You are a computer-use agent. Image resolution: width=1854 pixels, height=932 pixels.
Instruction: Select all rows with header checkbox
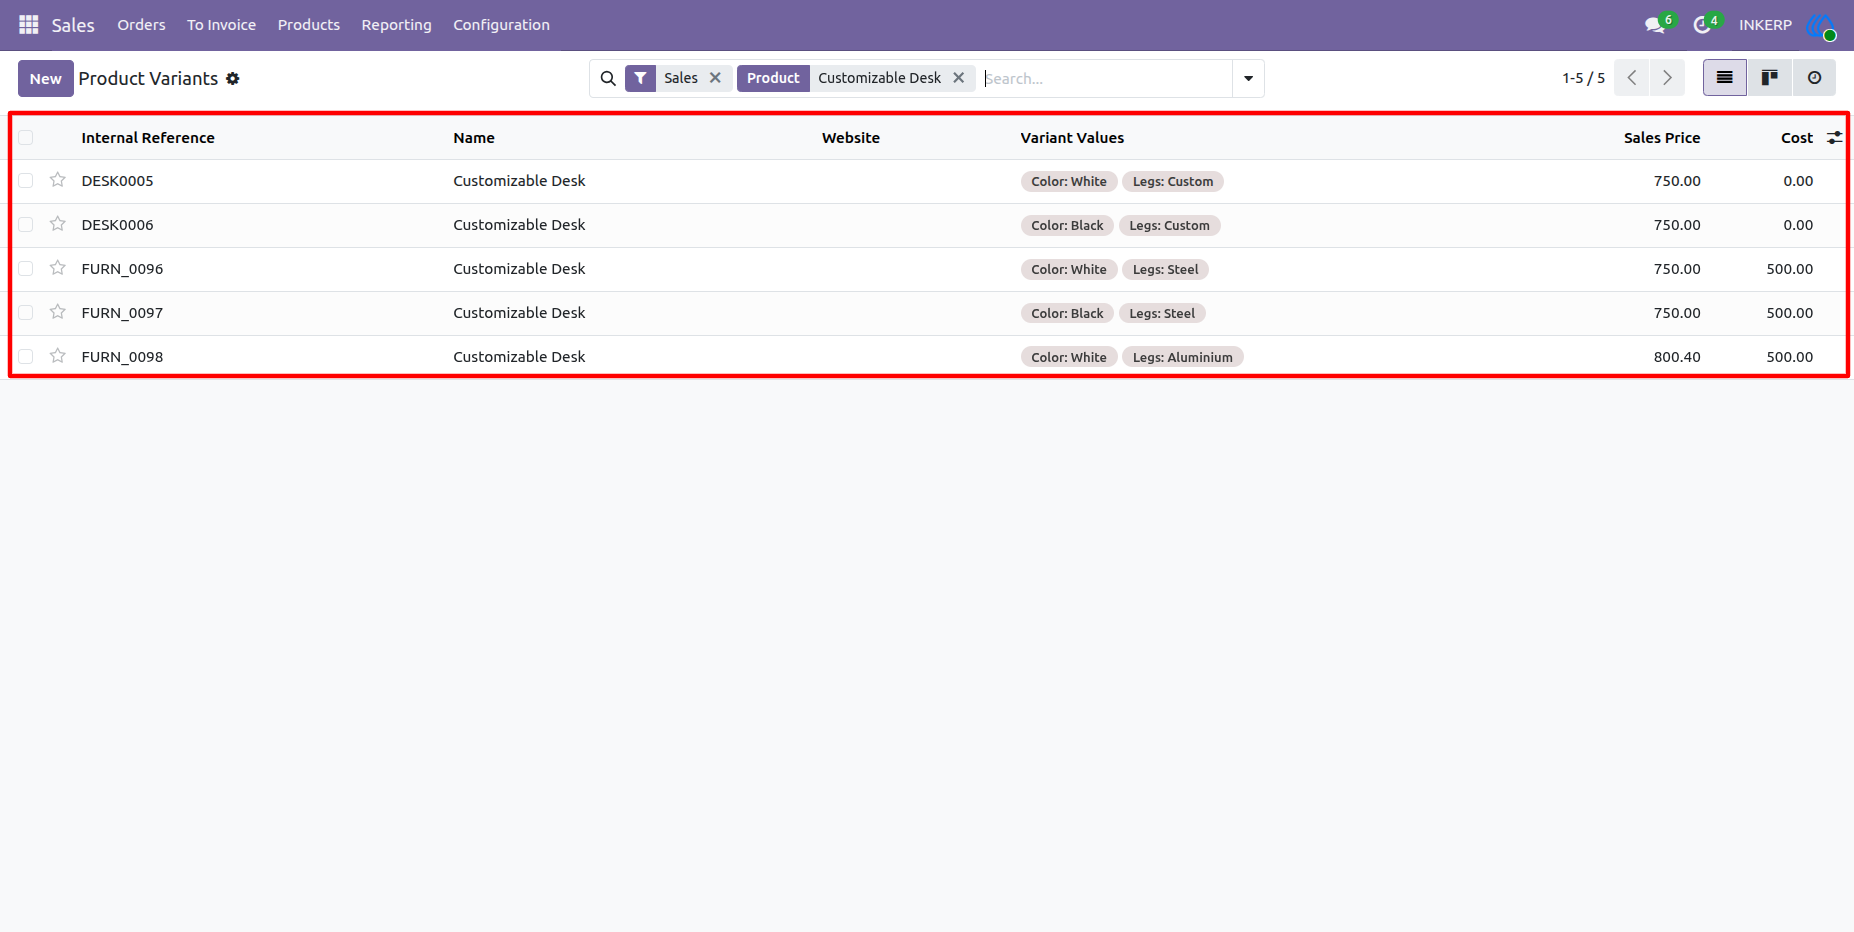(x=26, y=138)
